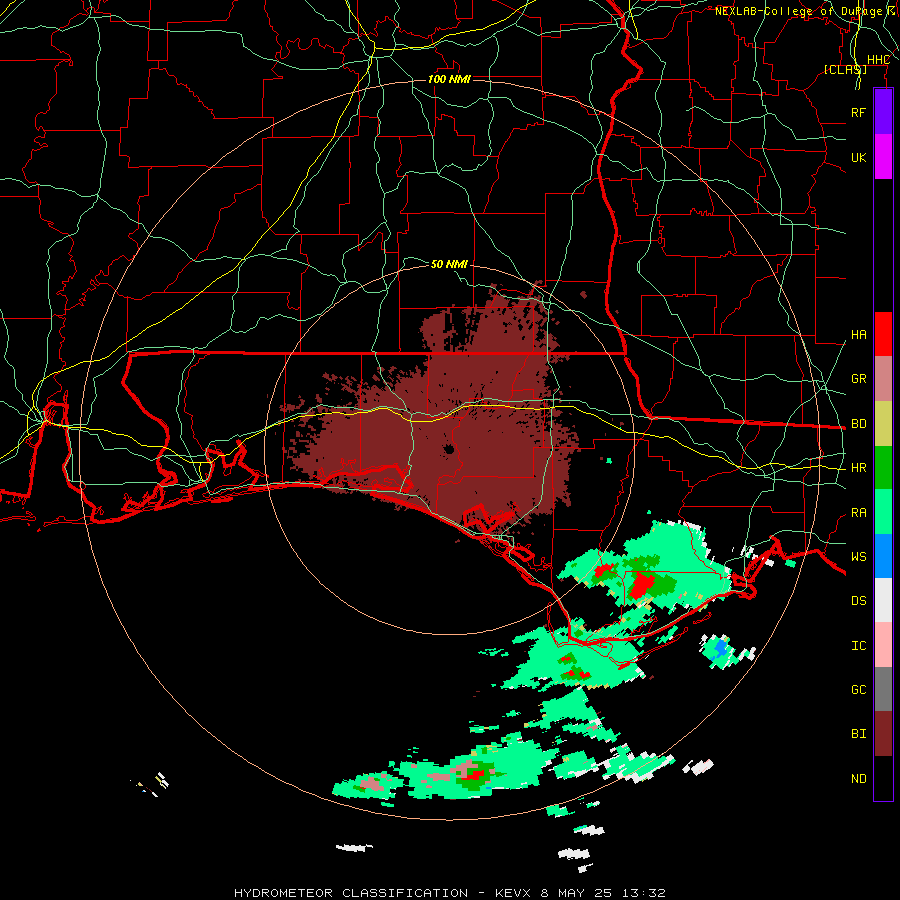
Task: Click the IC legend label
Action: click(x=858, y=646)
